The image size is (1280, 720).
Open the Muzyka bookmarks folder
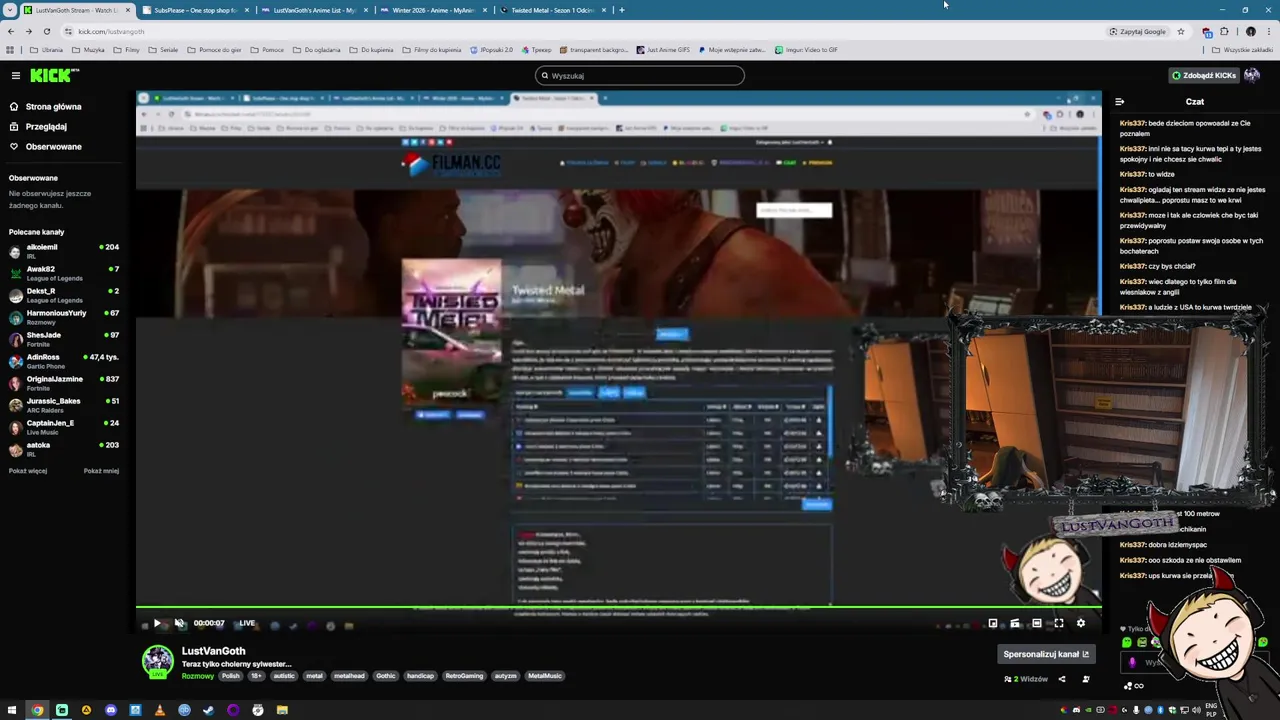[x=89, y=49]
